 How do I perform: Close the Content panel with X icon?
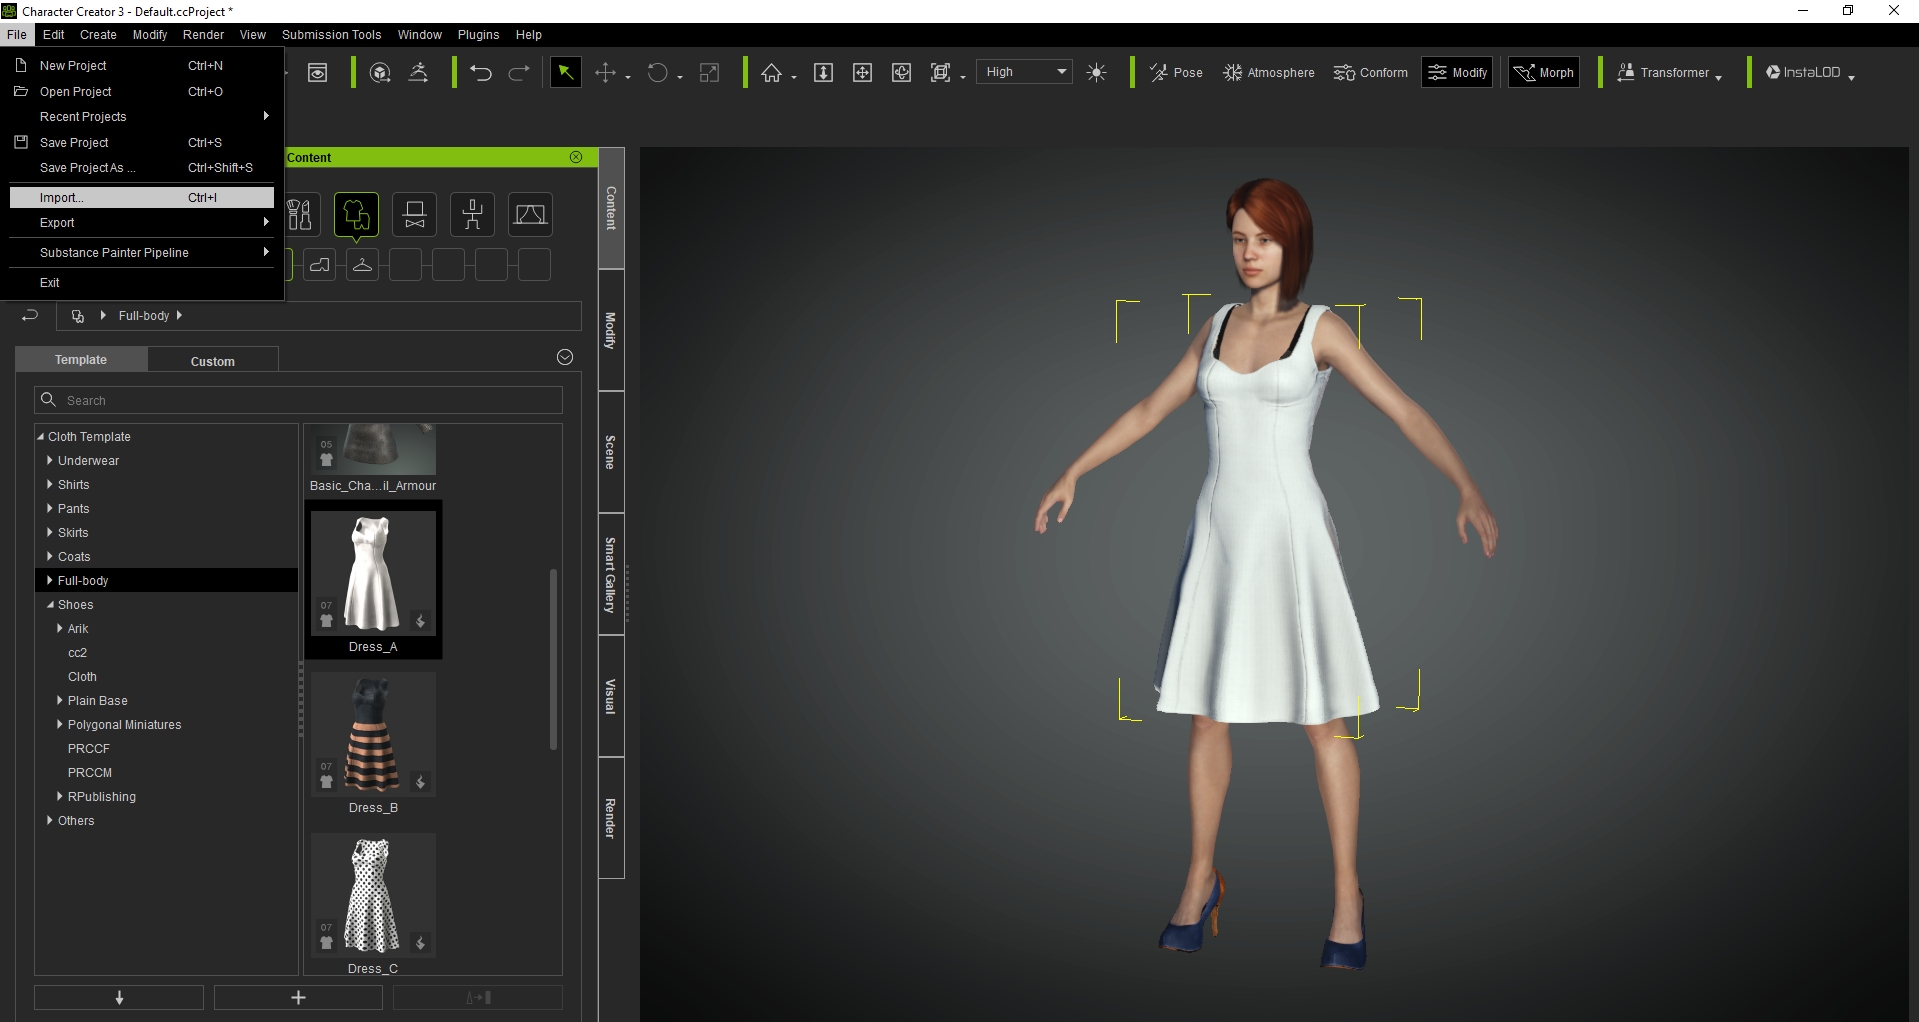[x=576, y=157]
